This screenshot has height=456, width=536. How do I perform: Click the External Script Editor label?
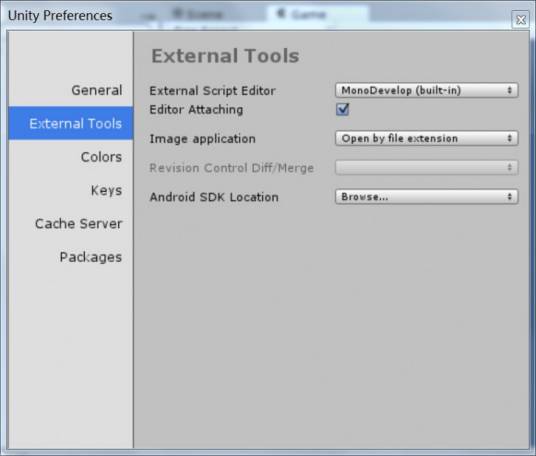pos(212,91)
